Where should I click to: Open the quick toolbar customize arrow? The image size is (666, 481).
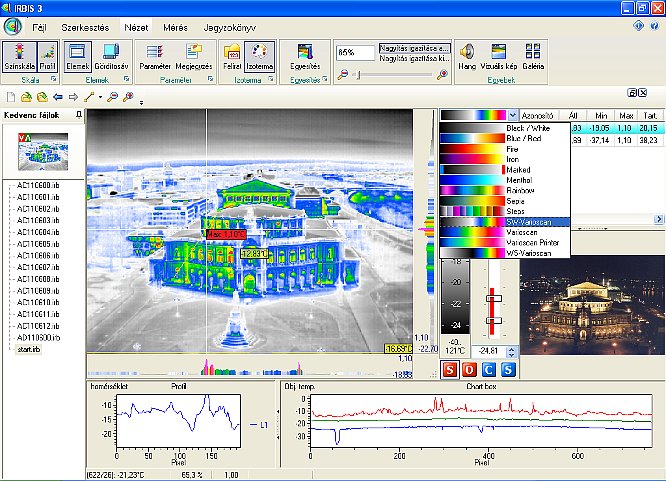coord(141,102)
